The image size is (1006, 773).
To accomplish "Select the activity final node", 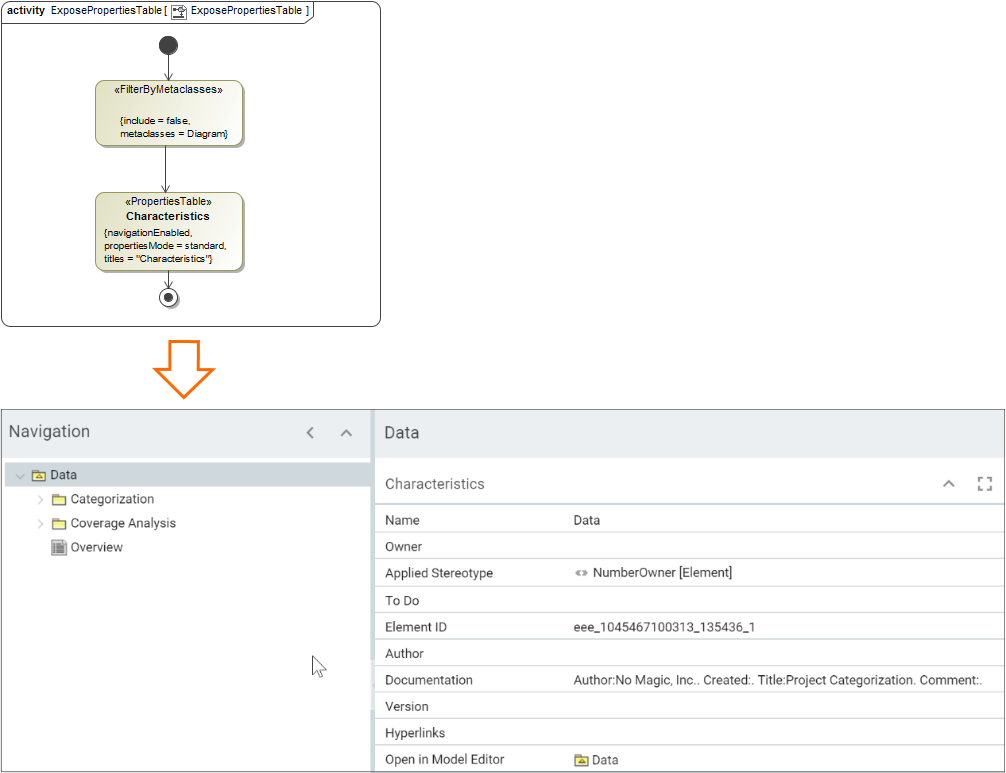I will coord(169,298).
